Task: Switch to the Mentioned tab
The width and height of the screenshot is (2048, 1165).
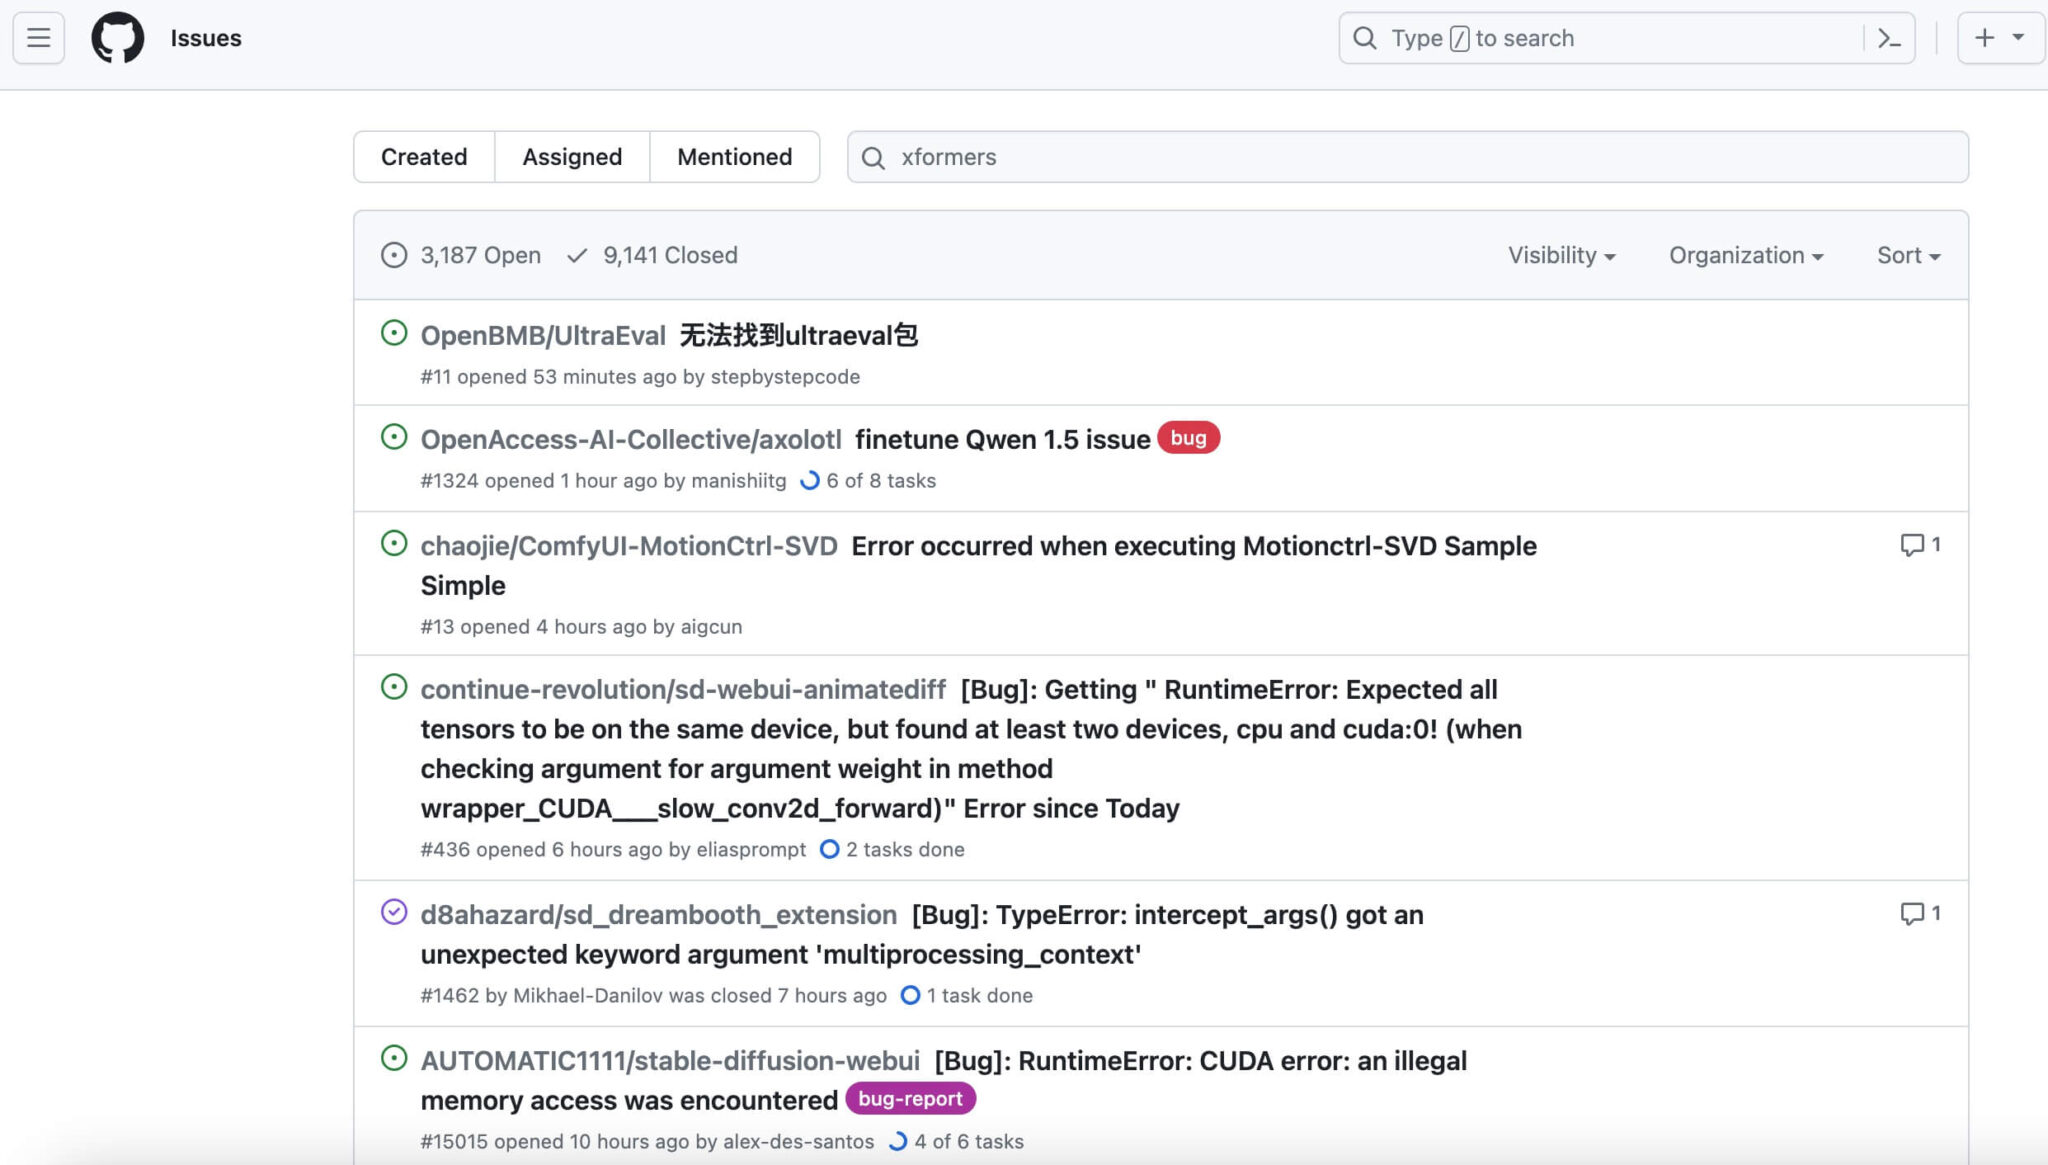Action: click(x=734, y=157)
